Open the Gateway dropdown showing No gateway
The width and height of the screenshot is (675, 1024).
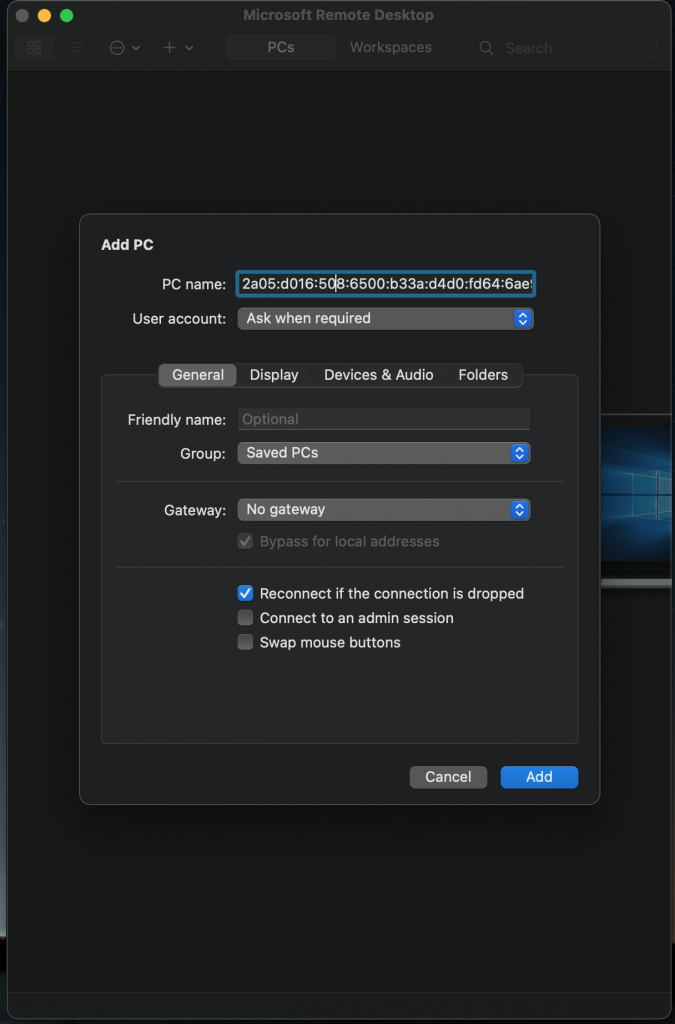[383, 510]
